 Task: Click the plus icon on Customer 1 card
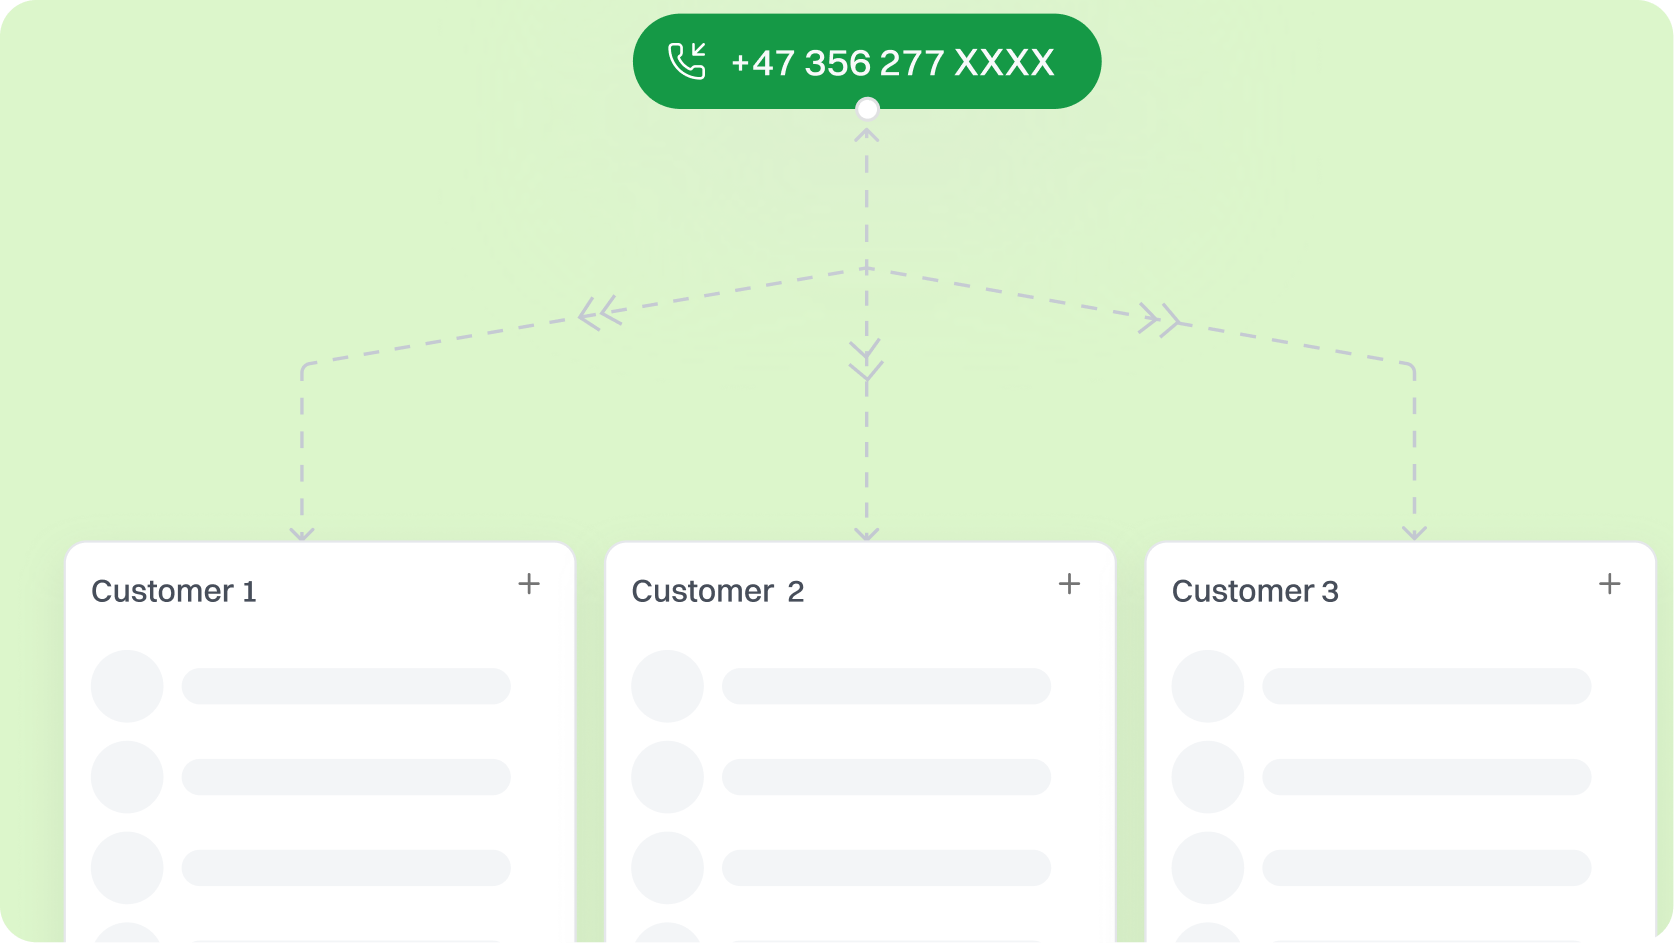click(x=529, y=584)
